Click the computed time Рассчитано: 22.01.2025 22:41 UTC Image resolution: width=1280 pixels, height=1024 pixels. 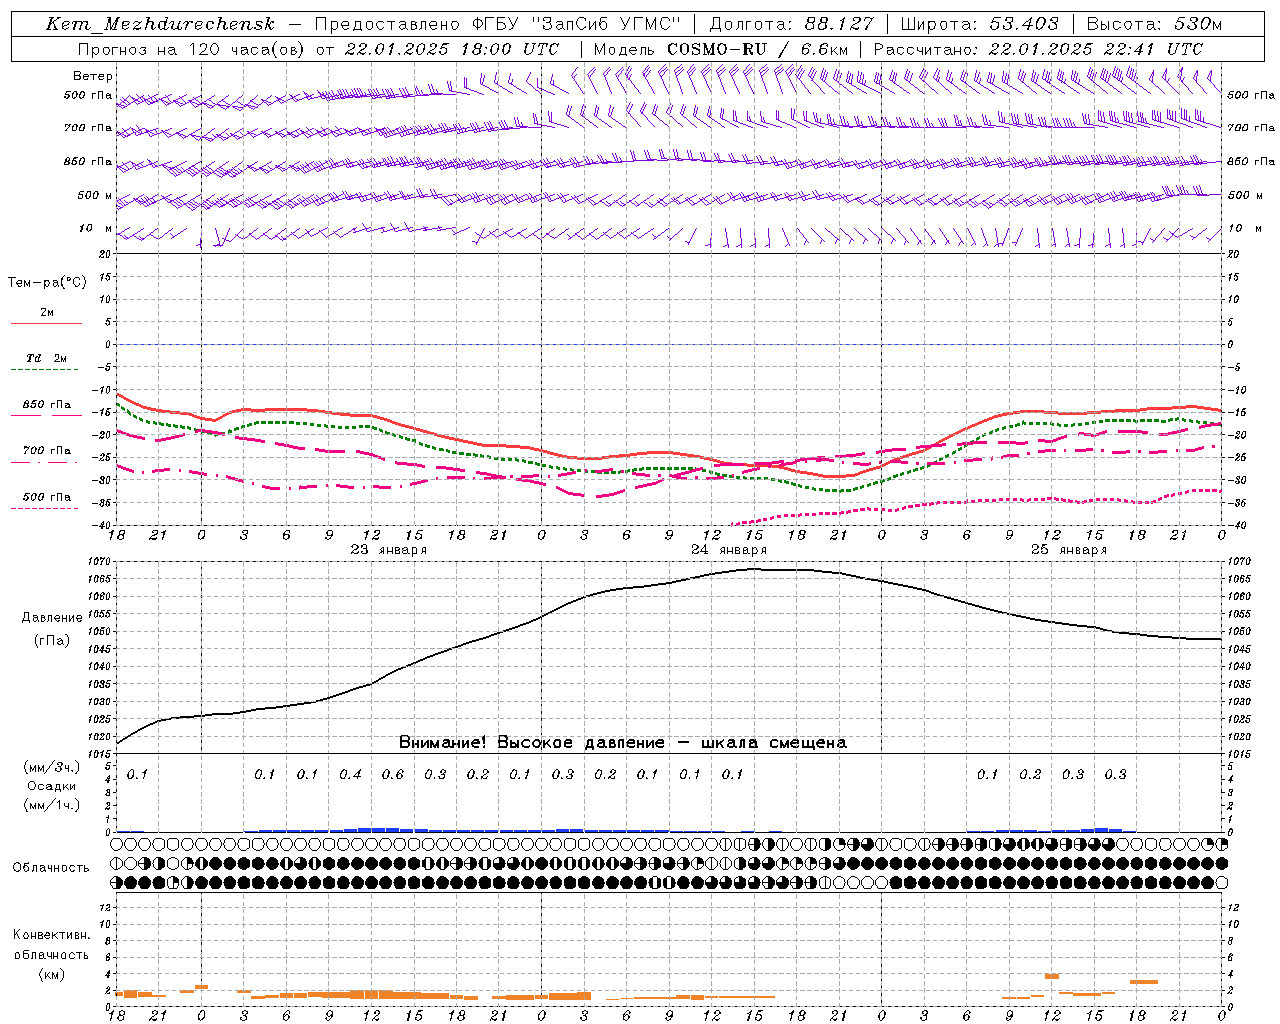tap(1038, 48)
